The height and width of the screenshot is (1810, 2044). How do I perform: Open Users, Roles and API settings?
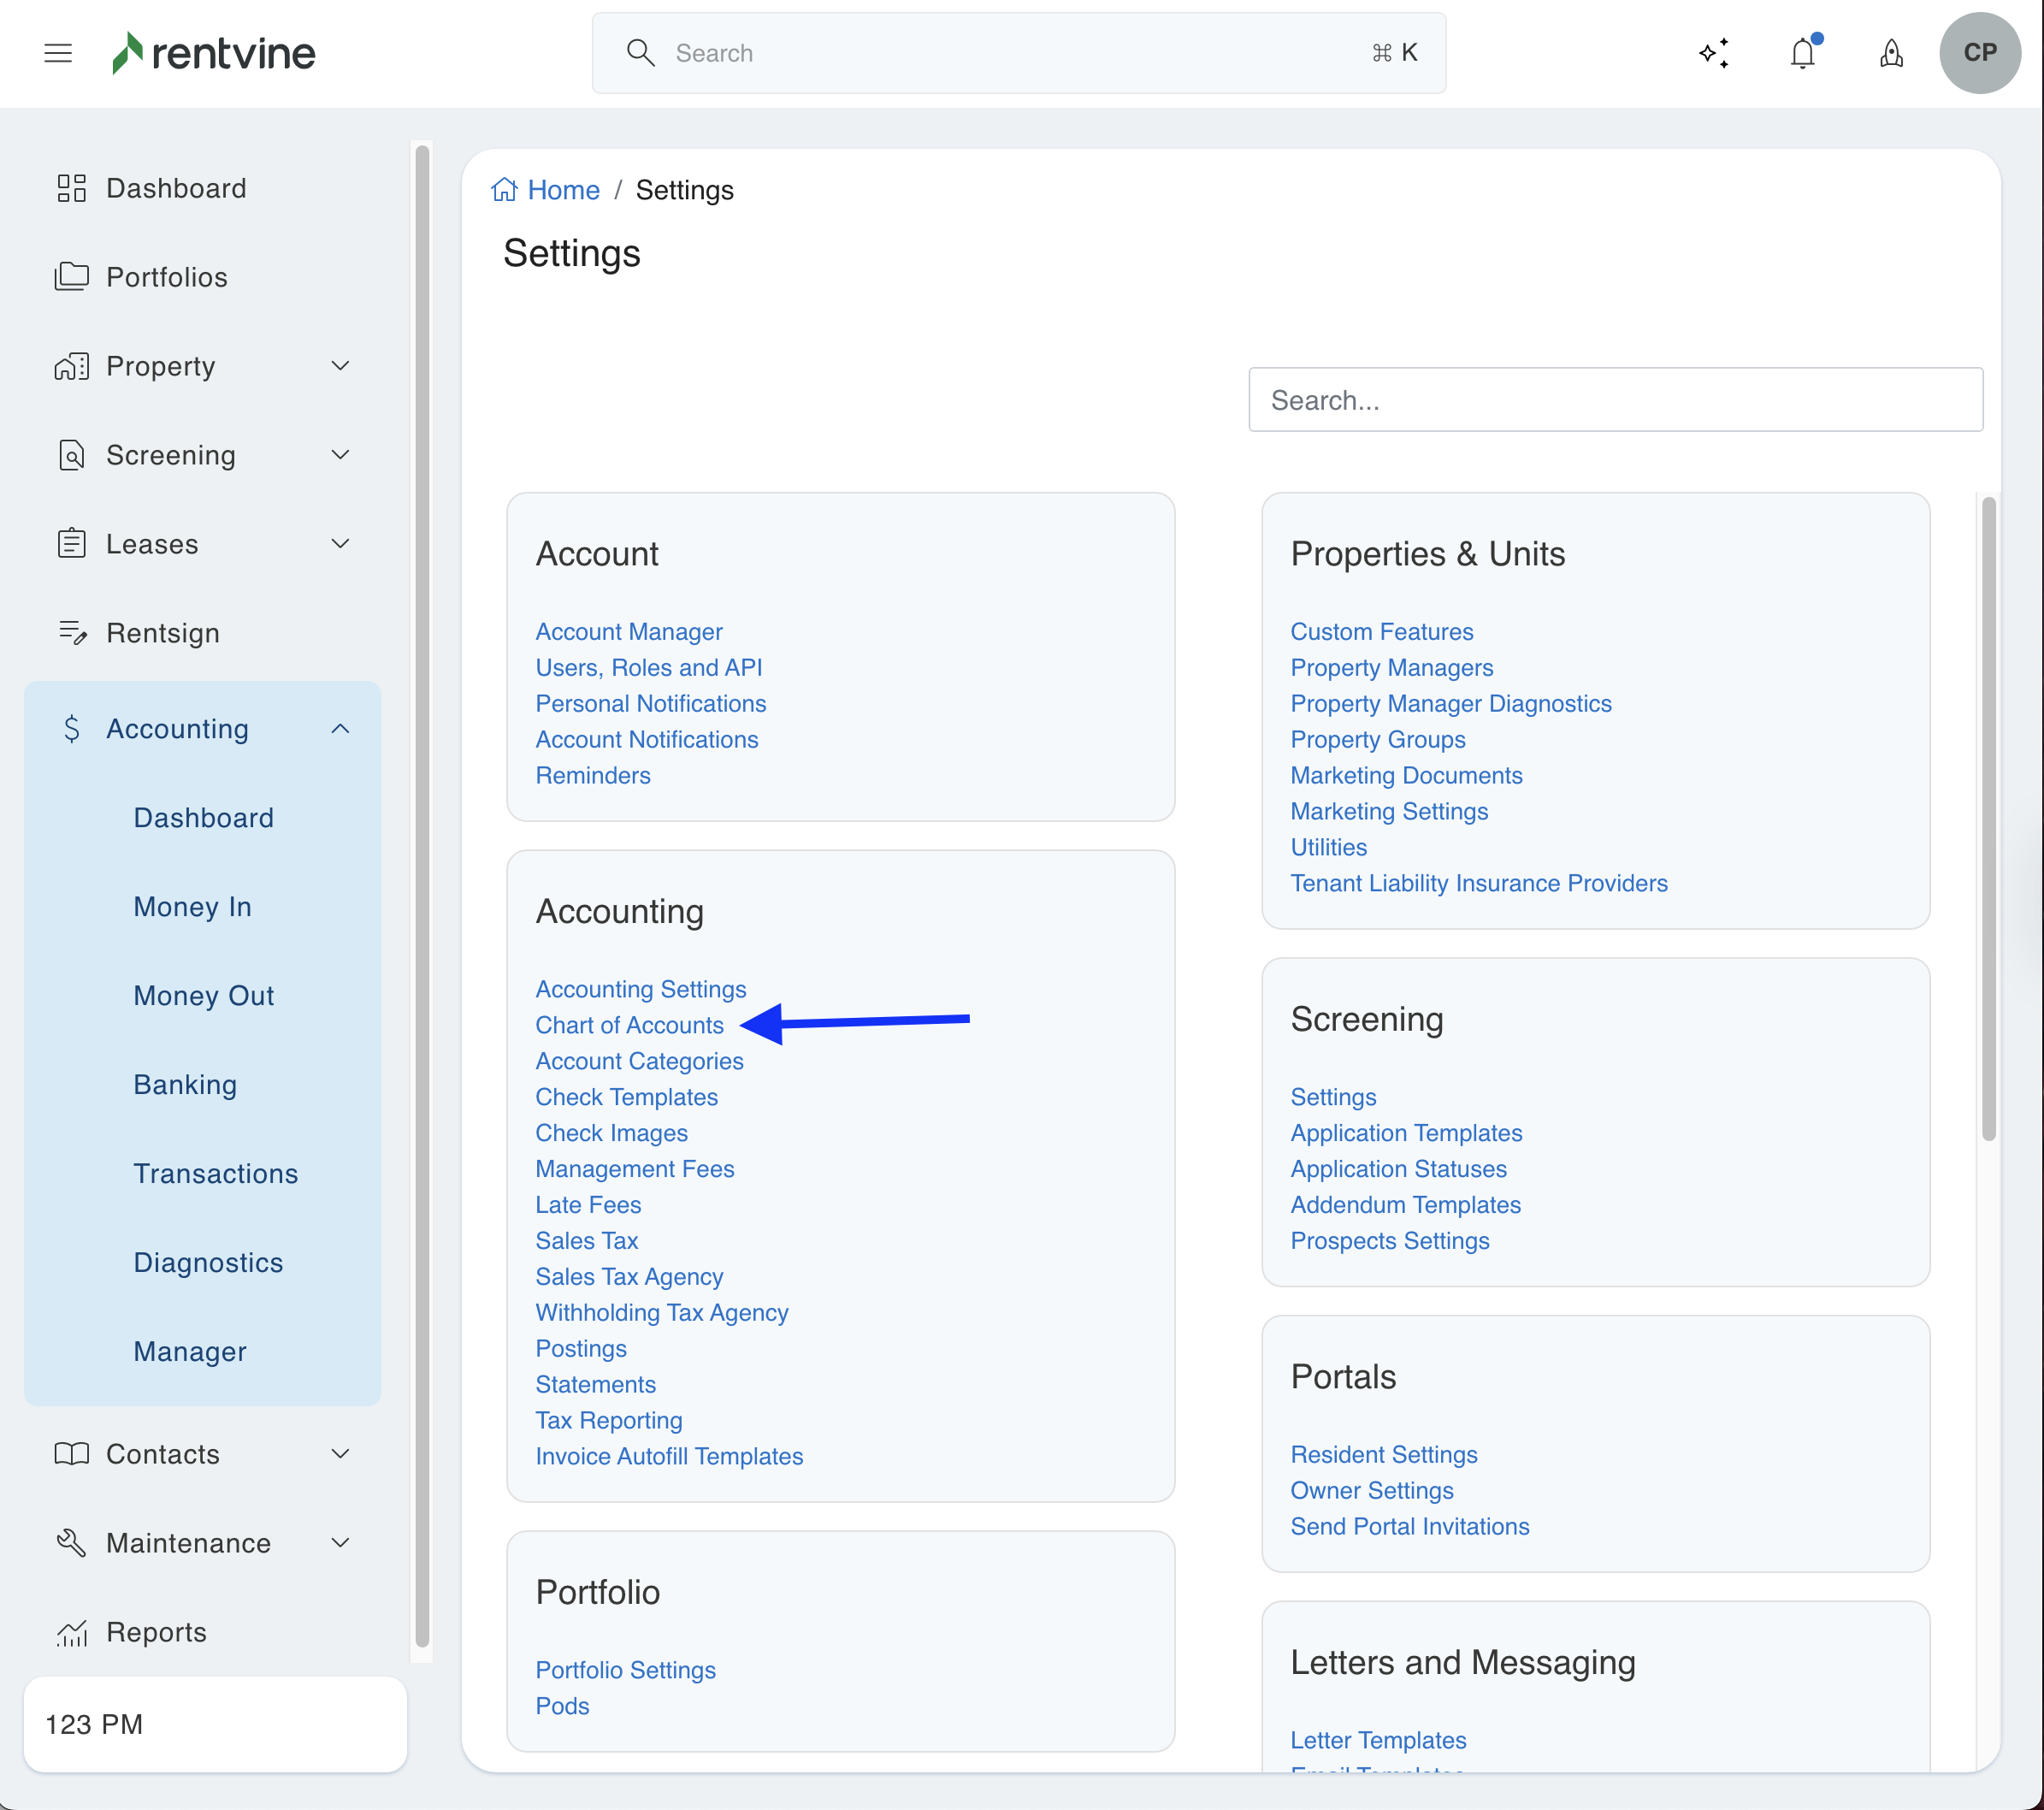[x=648, y=667]
